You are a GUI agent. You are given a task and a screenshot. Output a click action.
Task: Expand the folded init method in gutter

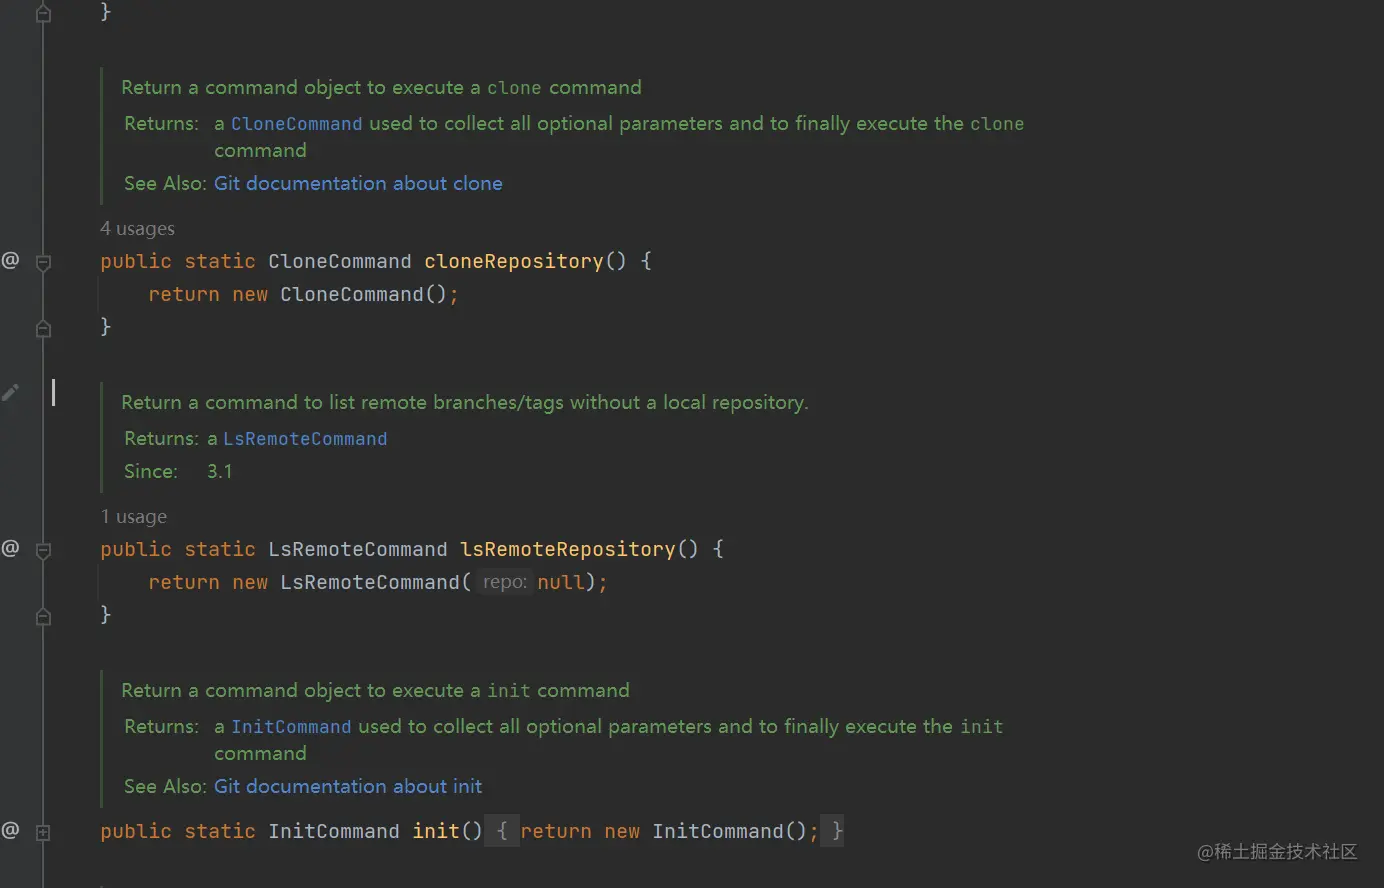(43, 832)
